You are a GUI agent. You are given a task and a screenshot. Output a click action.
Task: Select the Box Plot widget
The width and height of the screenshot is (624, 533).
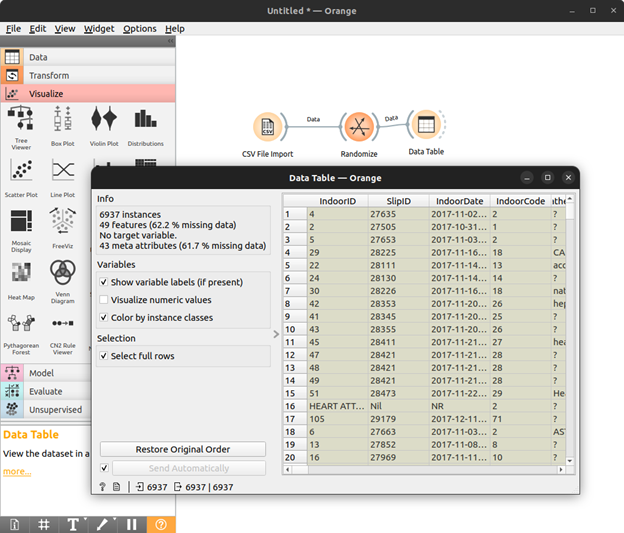62,126
